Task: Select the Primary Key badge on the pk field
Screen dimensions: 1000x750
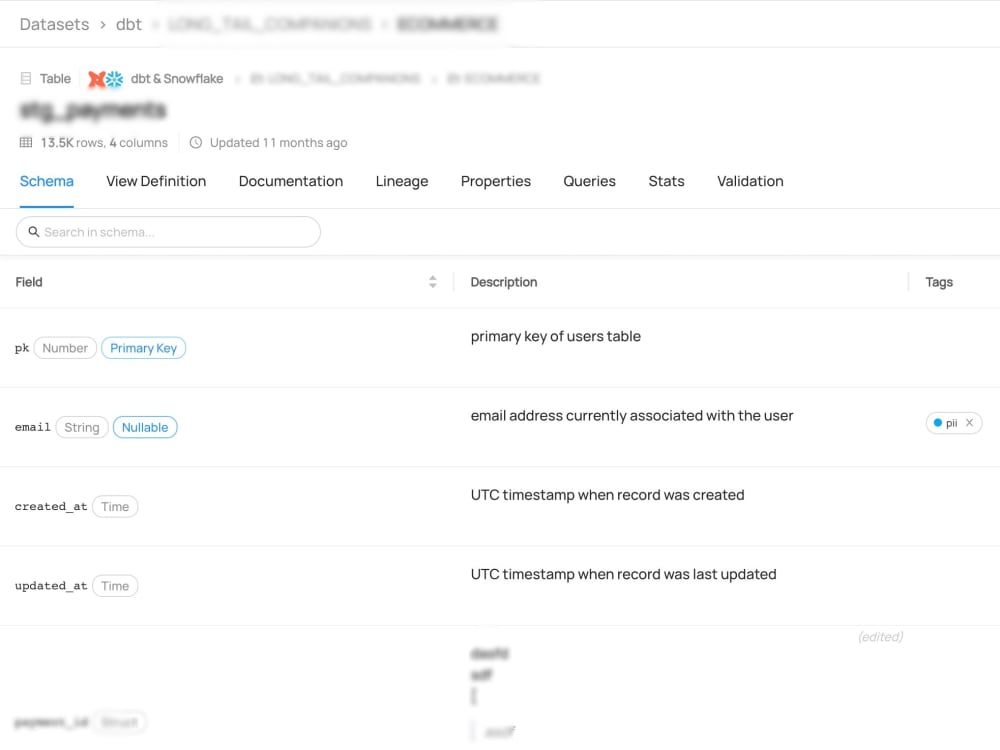Action: coord(143,347)
